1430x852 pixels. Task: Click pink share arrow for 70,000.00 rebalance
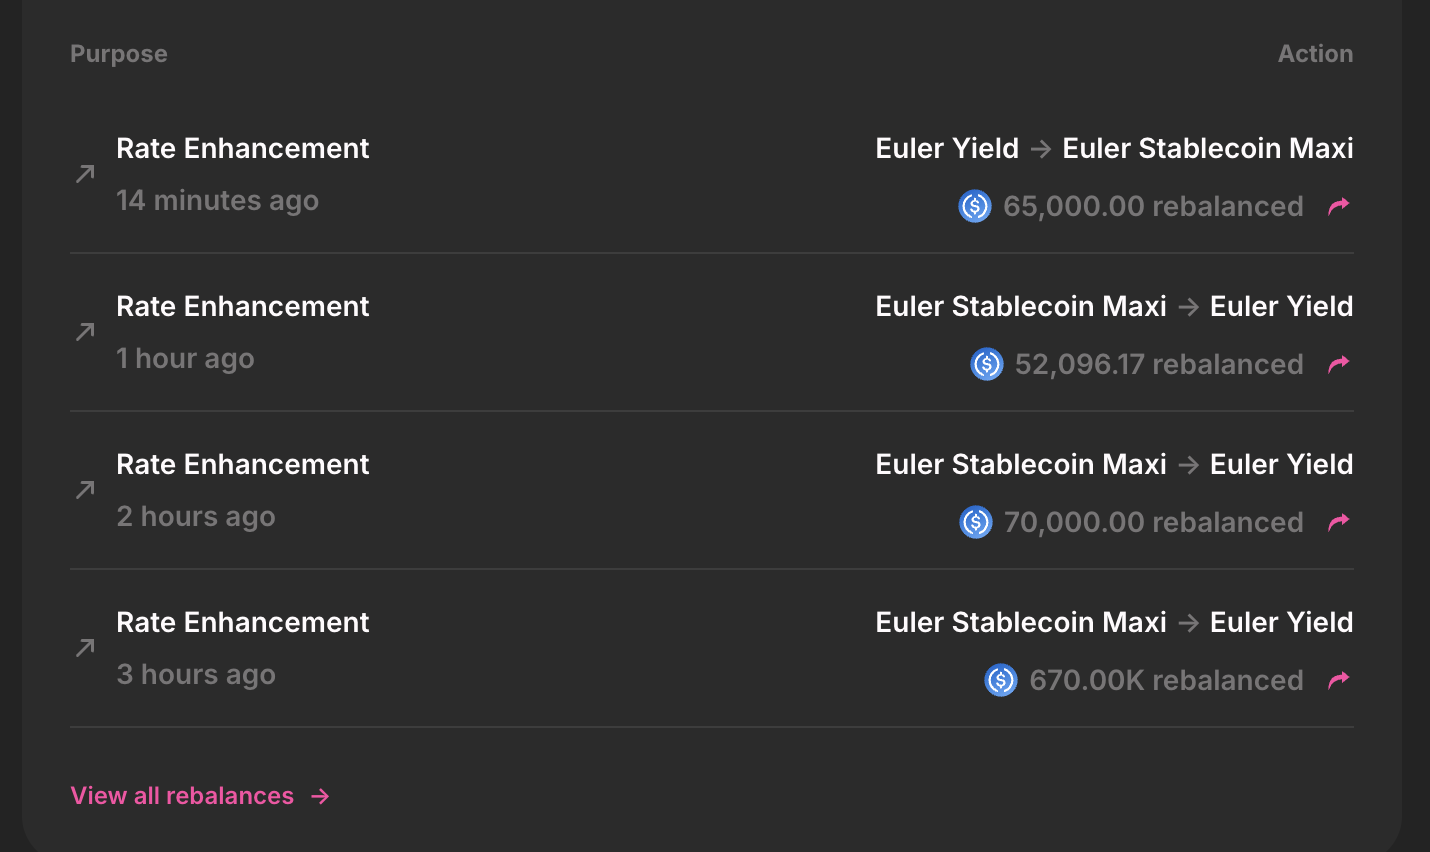[1338, 522]
